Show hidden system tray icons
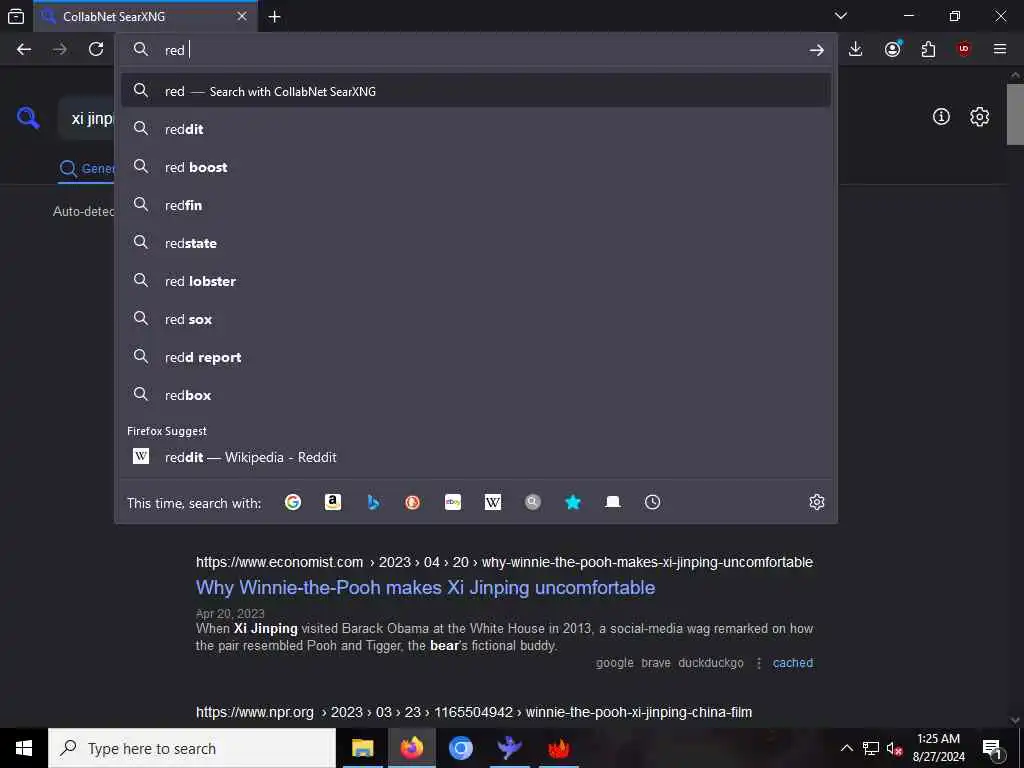The width and height of the screenshot is (1024, 768). tap(846, 748)
